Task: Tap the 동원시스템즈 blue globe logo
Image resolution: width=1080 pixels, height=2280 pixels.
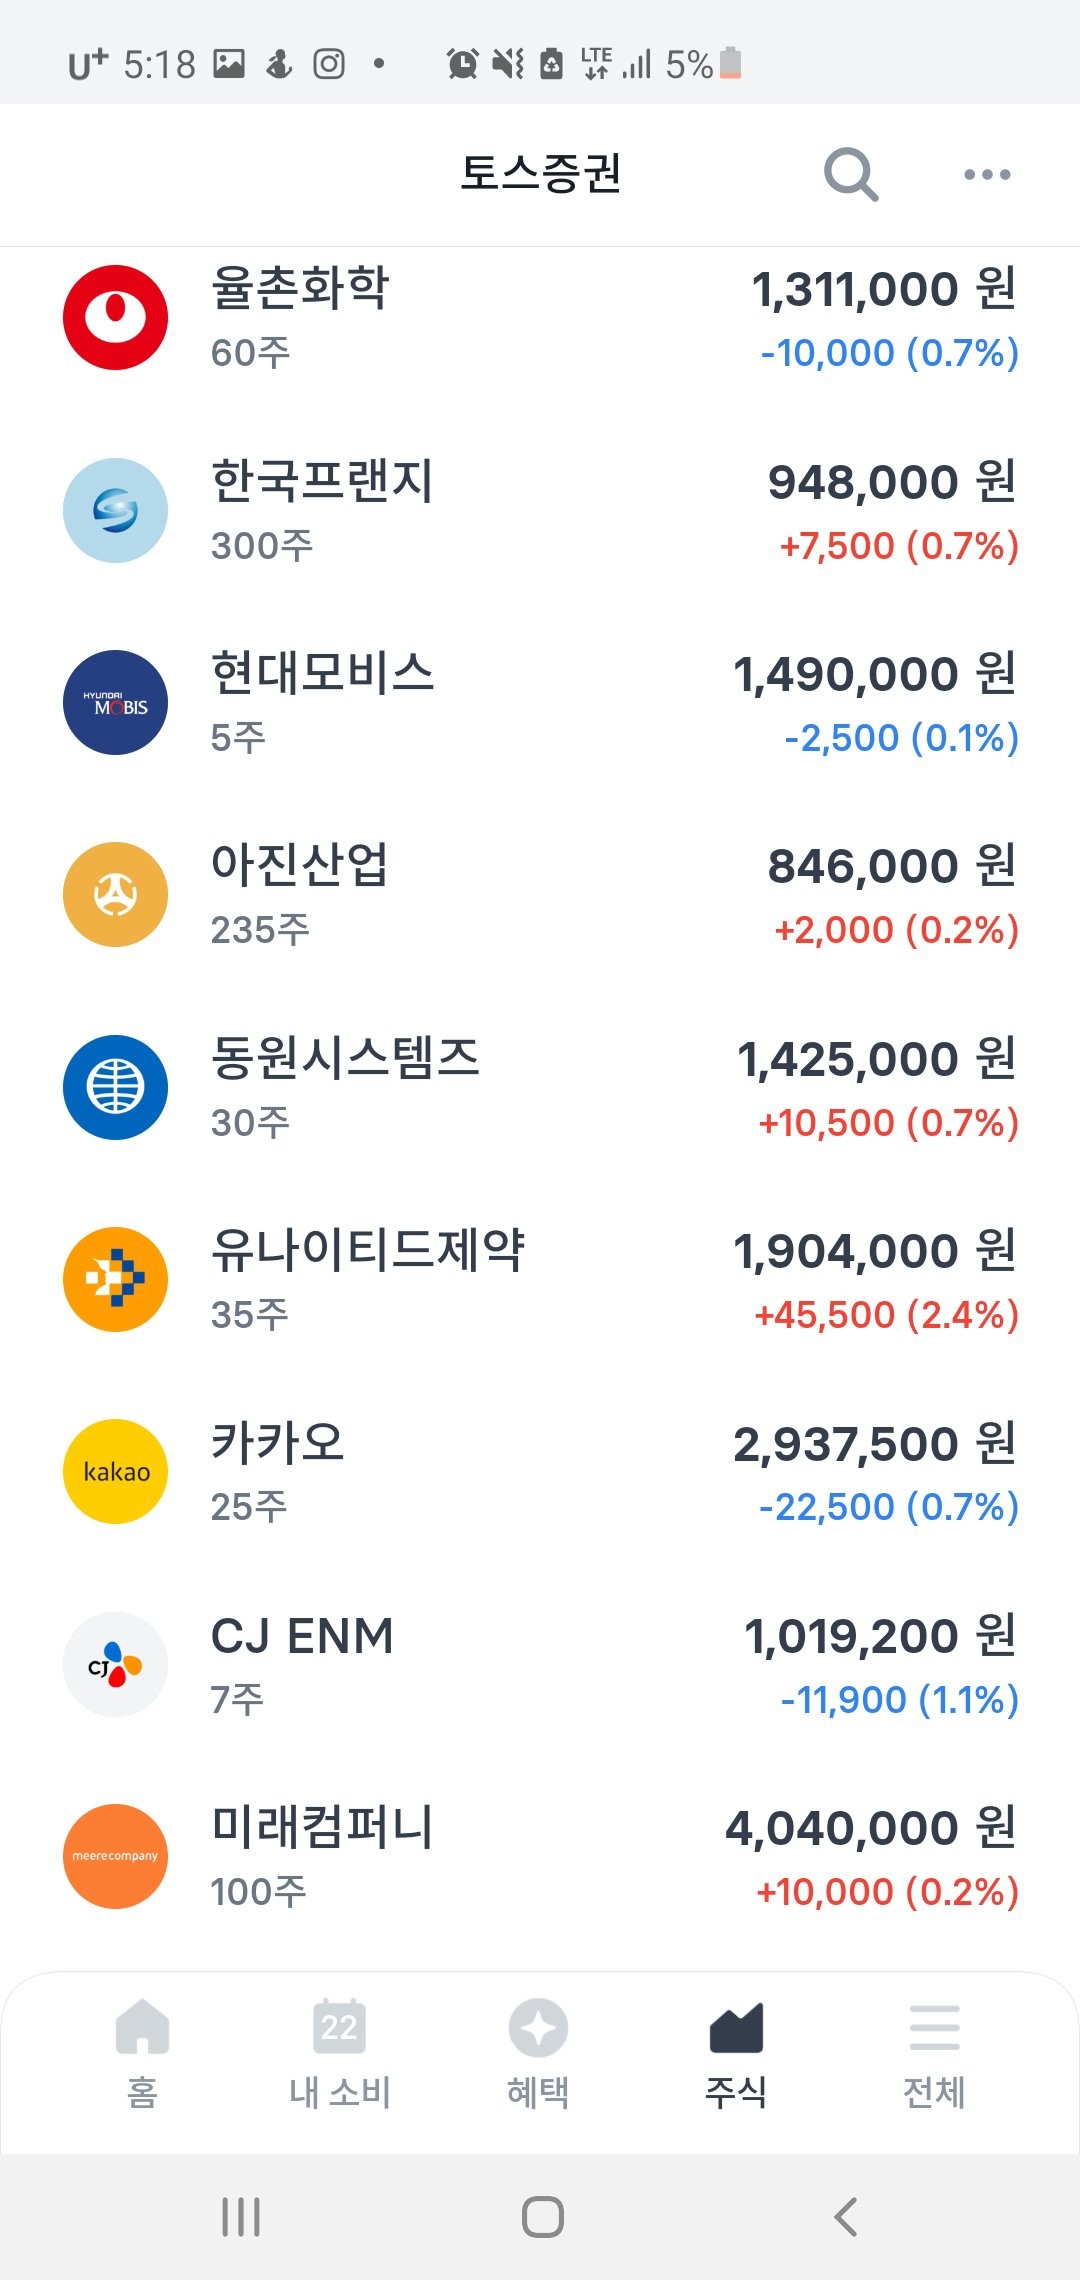Action: coord(115,1087)
